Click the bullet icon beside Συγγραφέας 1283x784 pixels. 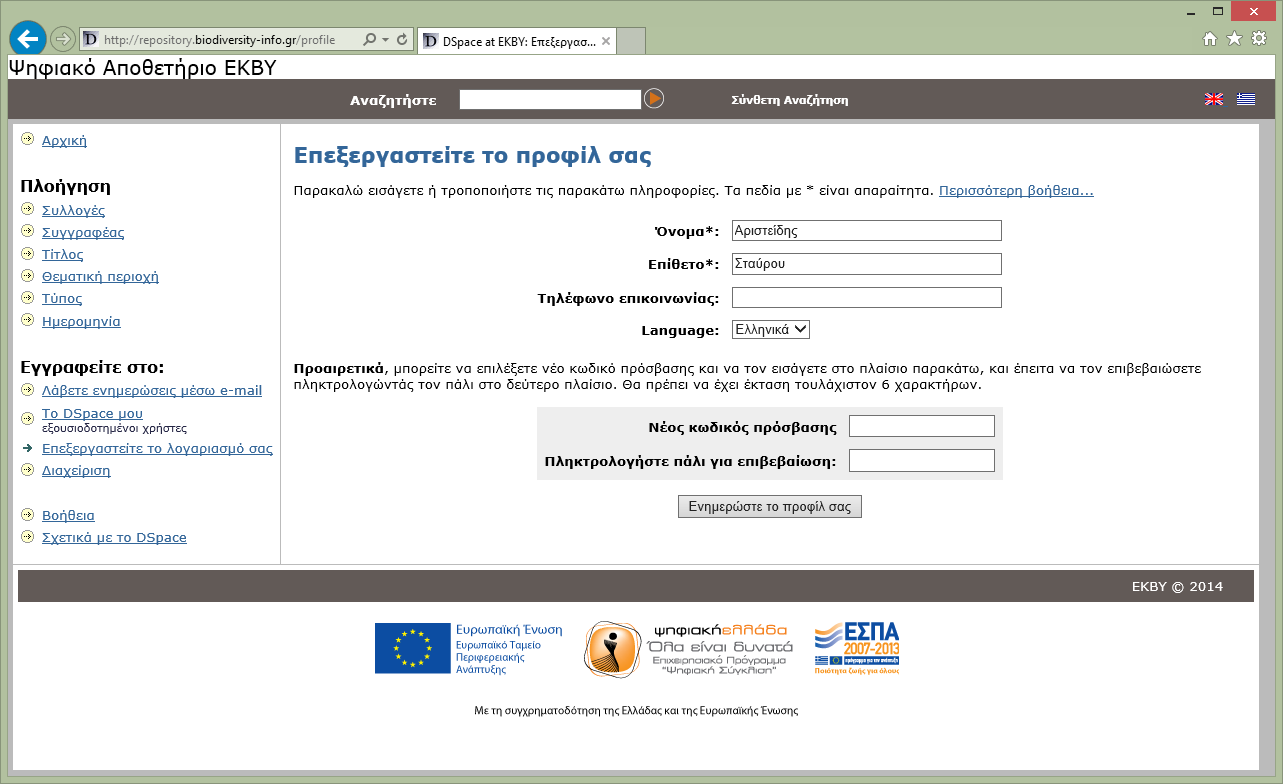(27, 231)
